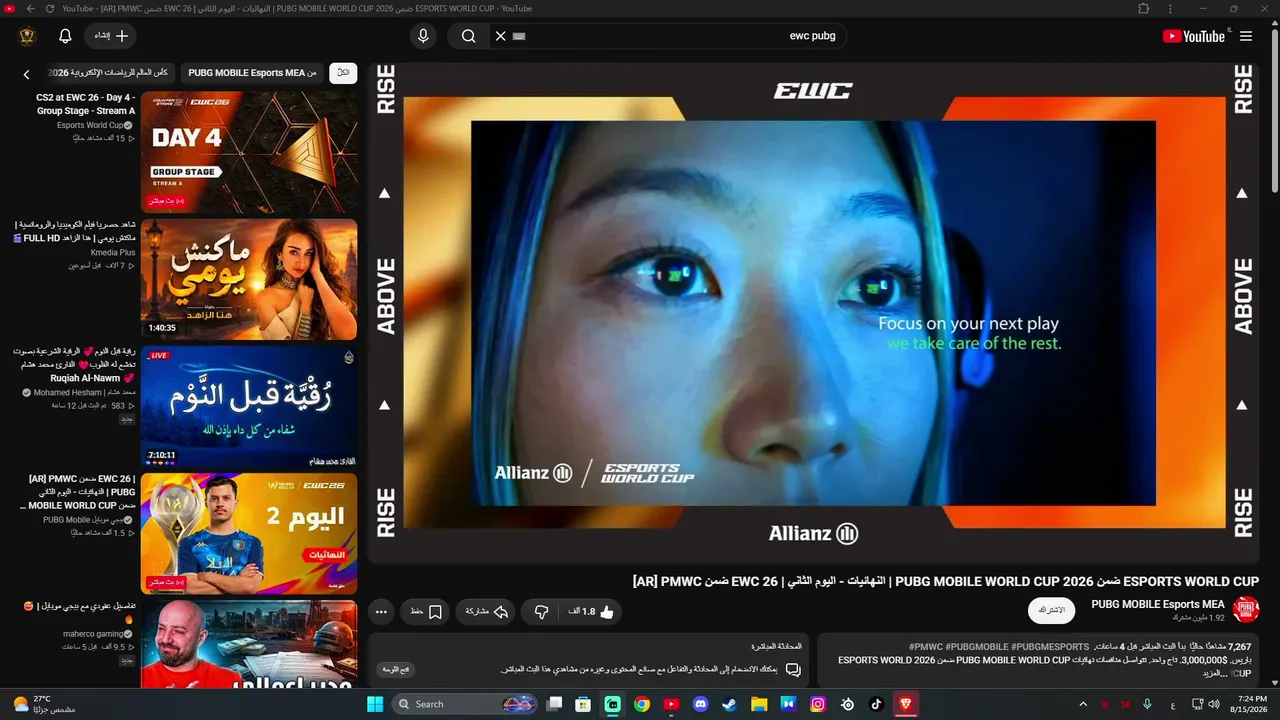1280x720 pixels.
Task: Open the account avatar menu
Action: [27, 36]
